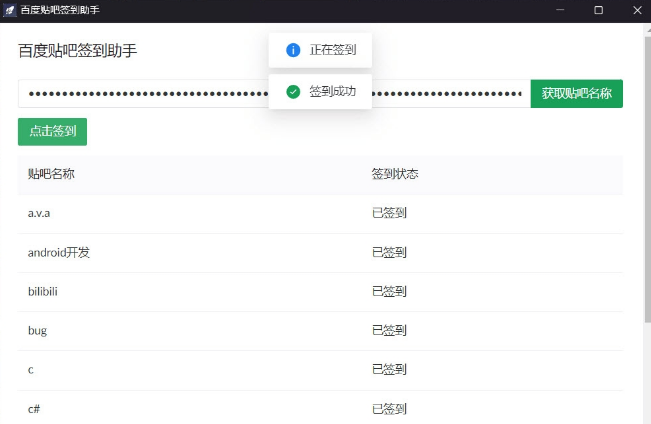Click 已签到 status in c# row

pos(389,409)
